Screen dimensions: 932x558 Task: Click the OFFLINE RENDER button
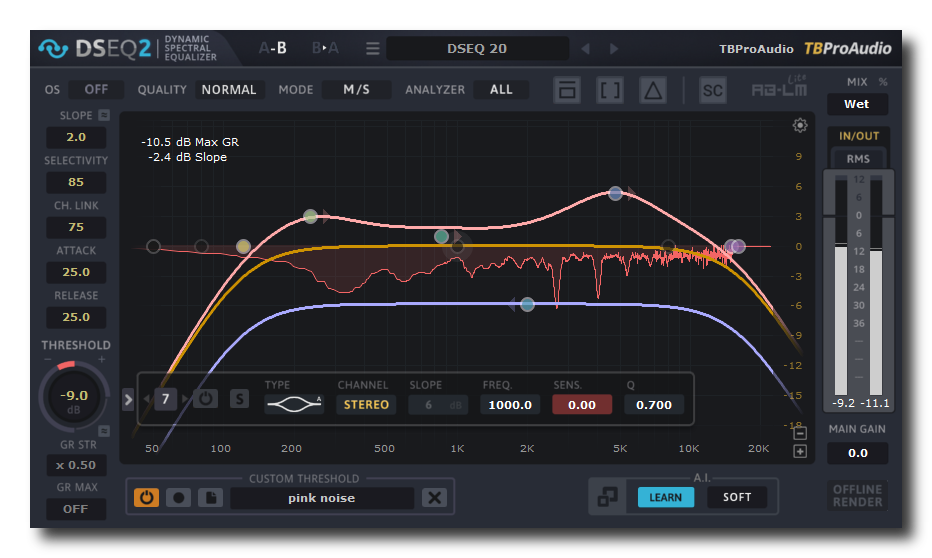coord(857,496)
